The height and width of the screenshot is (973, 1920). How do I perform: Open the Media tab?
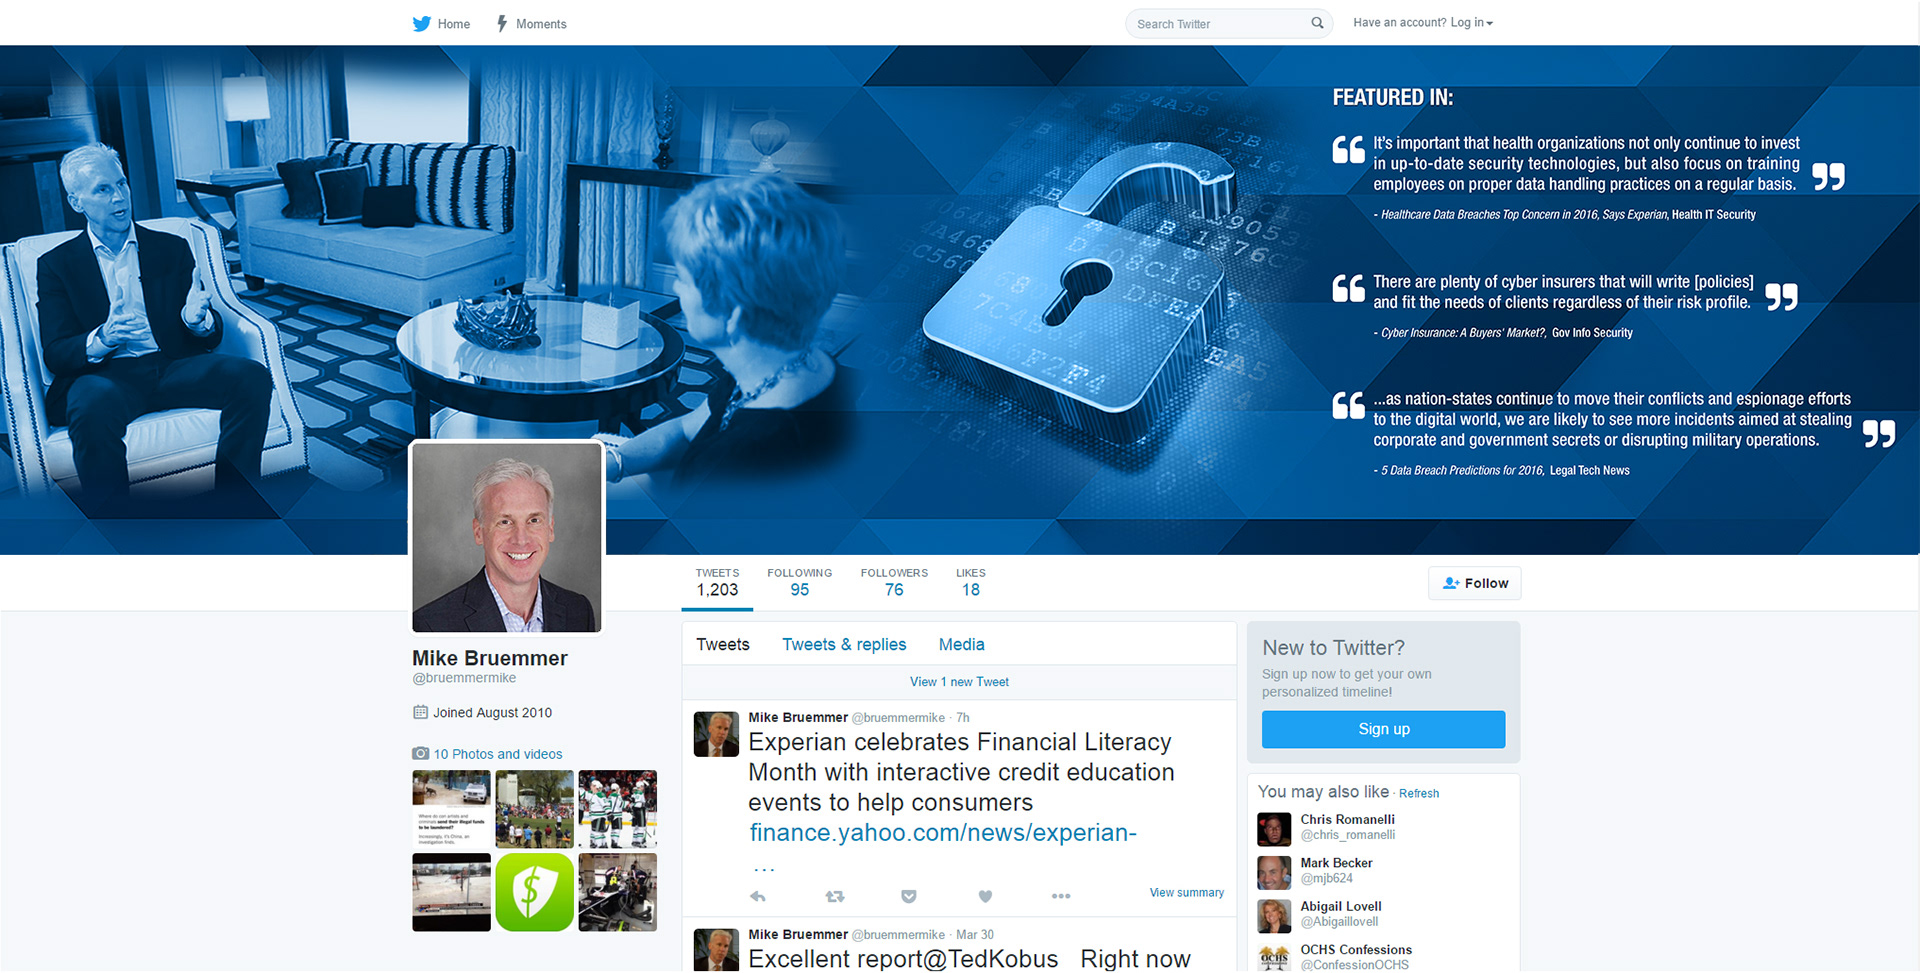click(x=961, y=645)
